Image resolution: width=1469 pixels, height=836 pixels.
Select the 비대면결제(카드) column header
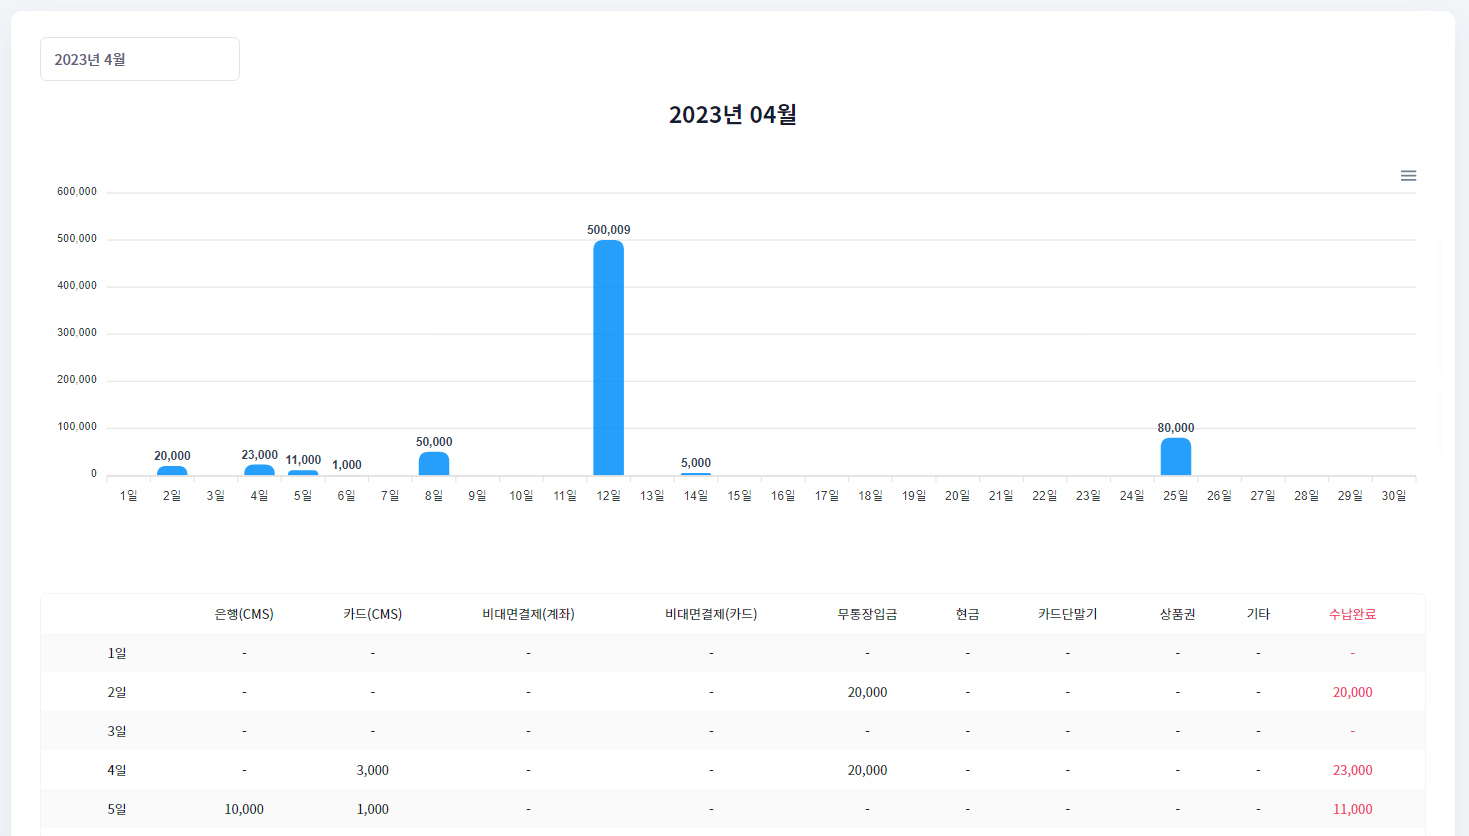click(711, 614)
